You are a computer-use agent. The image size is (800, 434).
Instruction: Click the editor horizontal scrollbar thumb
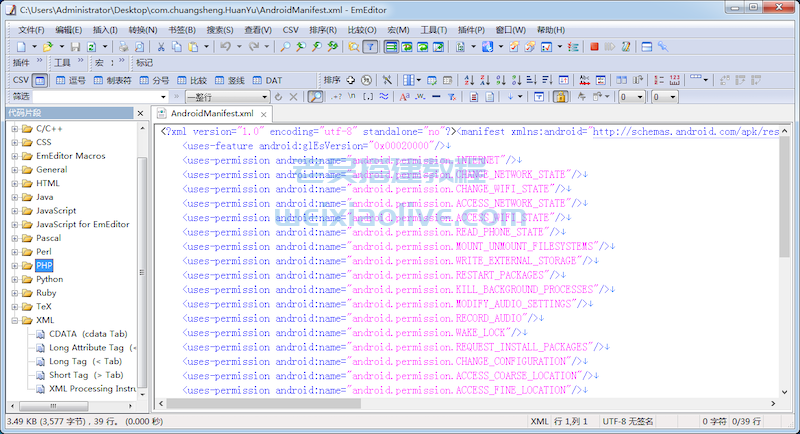263,403
